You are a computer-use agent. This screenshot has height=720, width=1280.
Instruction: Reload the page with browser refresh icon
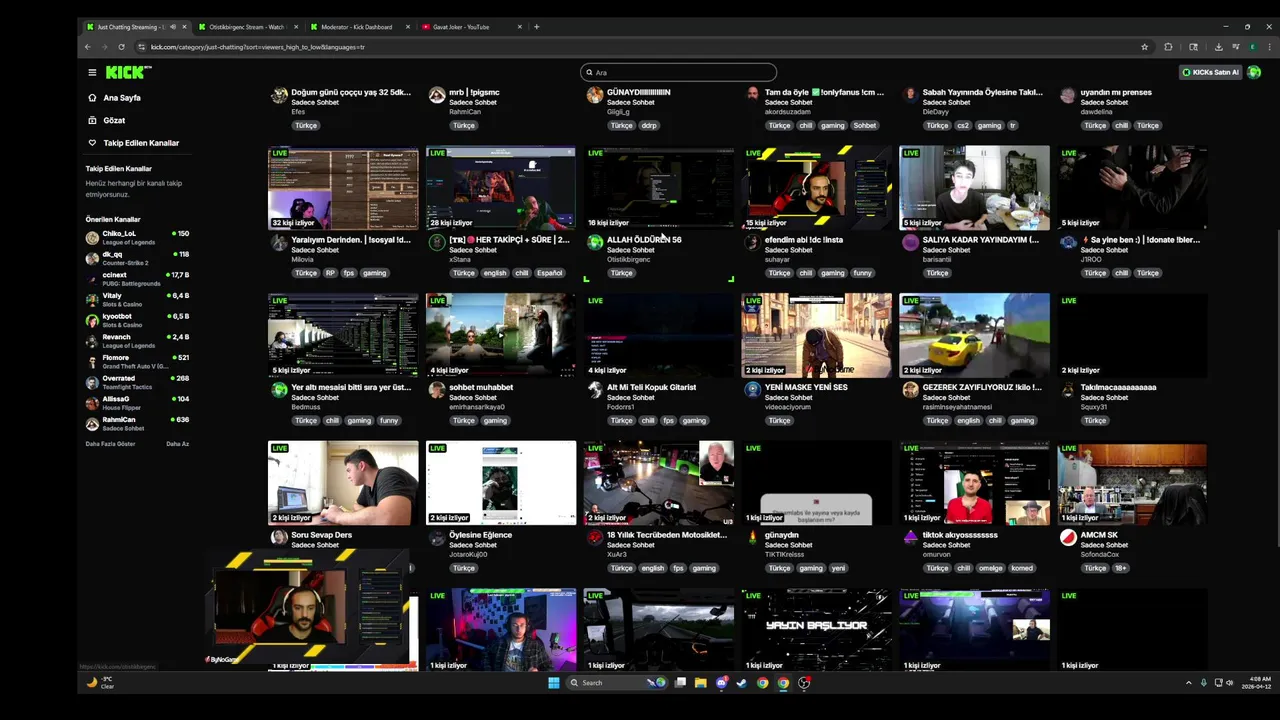pyautogui.click(x=121, y=47)
